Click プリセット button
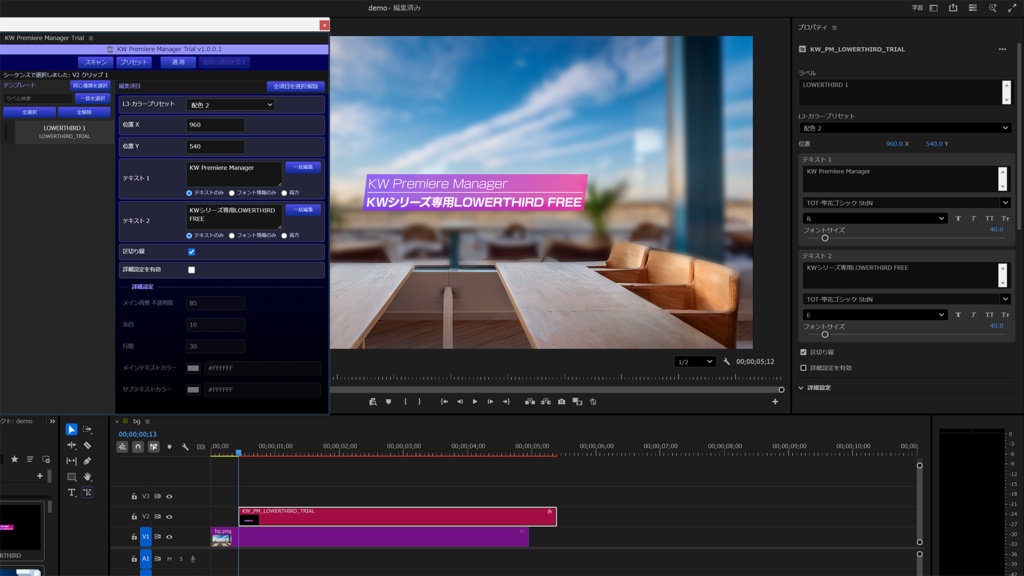1024x576 pixels. (134, 62)
